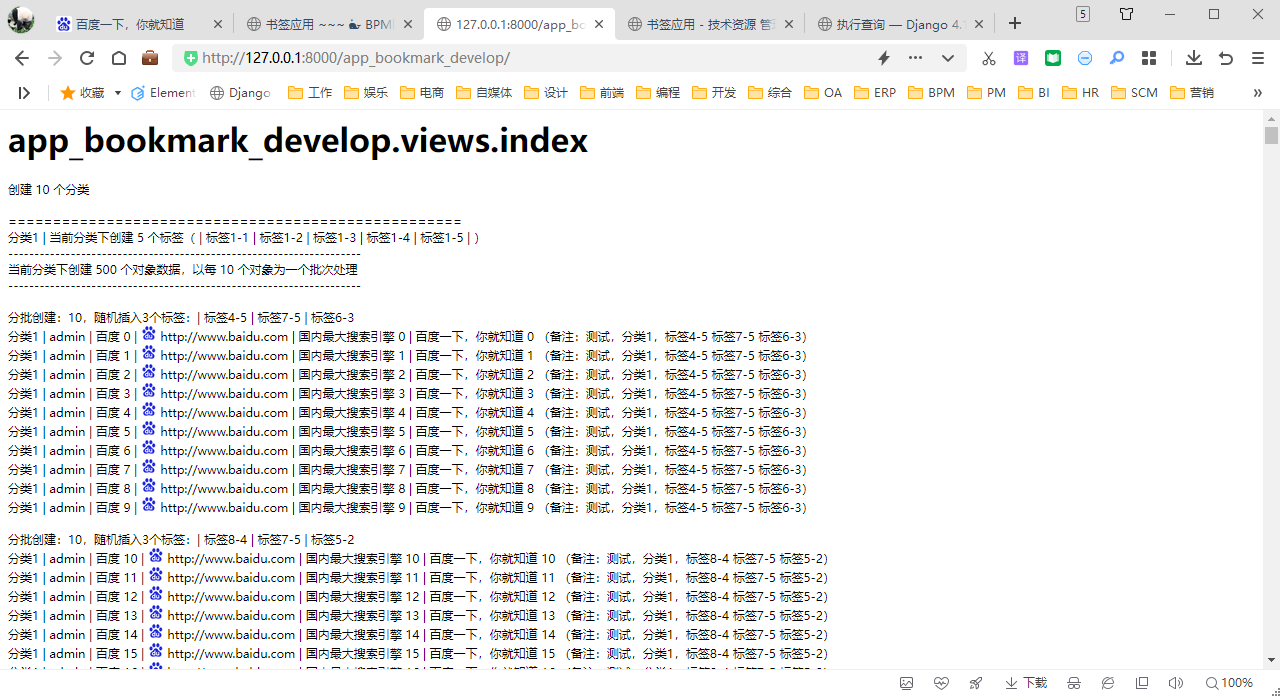
Task: Reload the current page
Action: [x=87, y=58]
